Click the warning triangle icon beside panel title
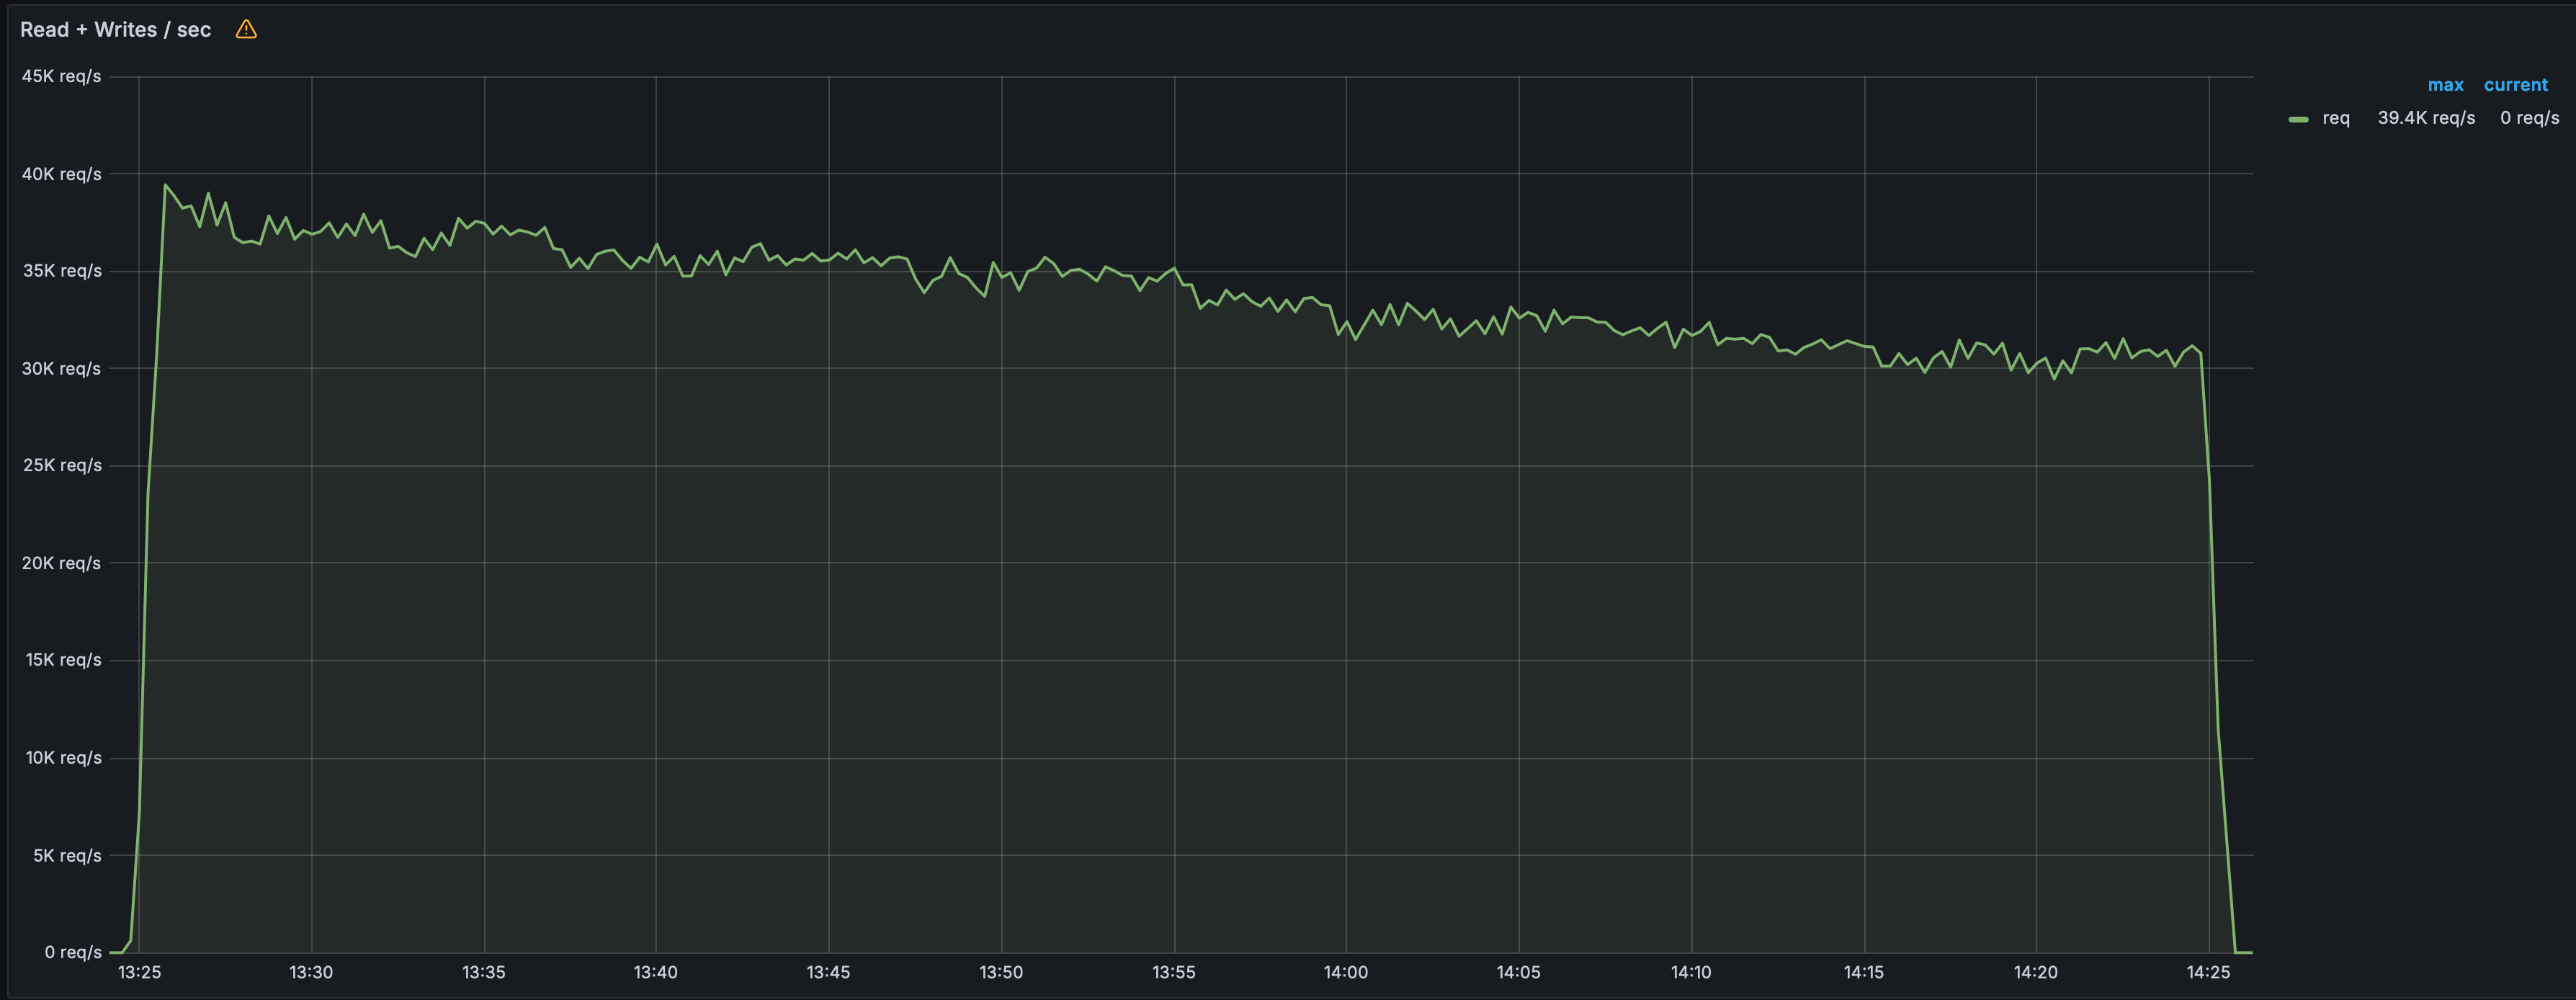Image resolution: width=2576 pixels, height=1000 pixels. click(x=246, y=29)
